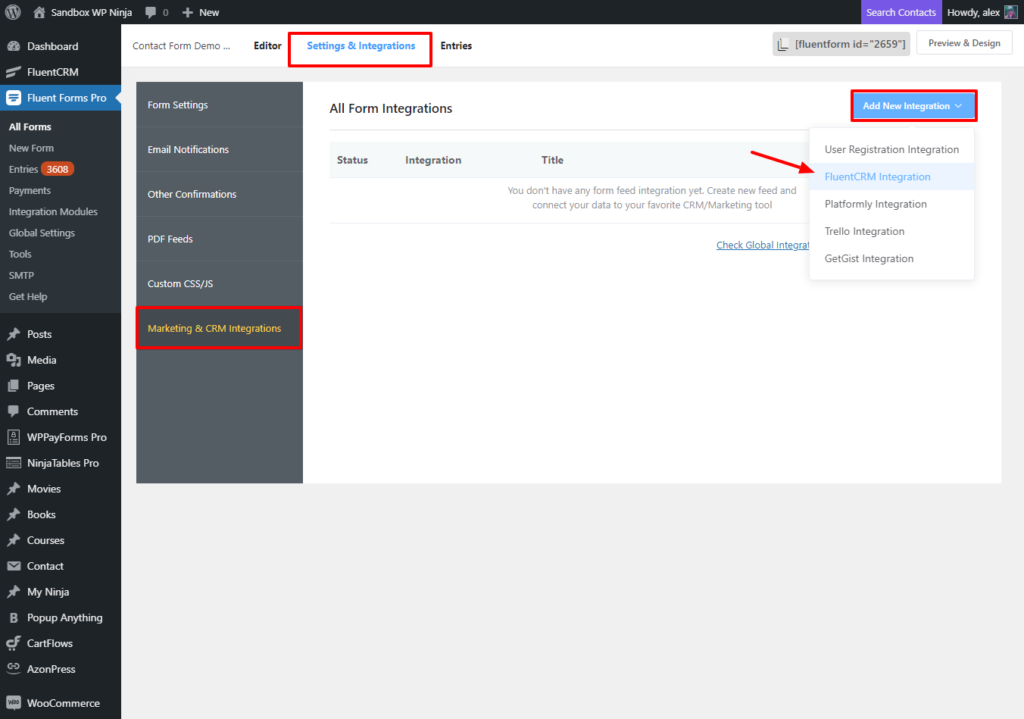The height and width of the screenshot is (719, 1024).
Task: Click the Status column header
Action: 352,160
